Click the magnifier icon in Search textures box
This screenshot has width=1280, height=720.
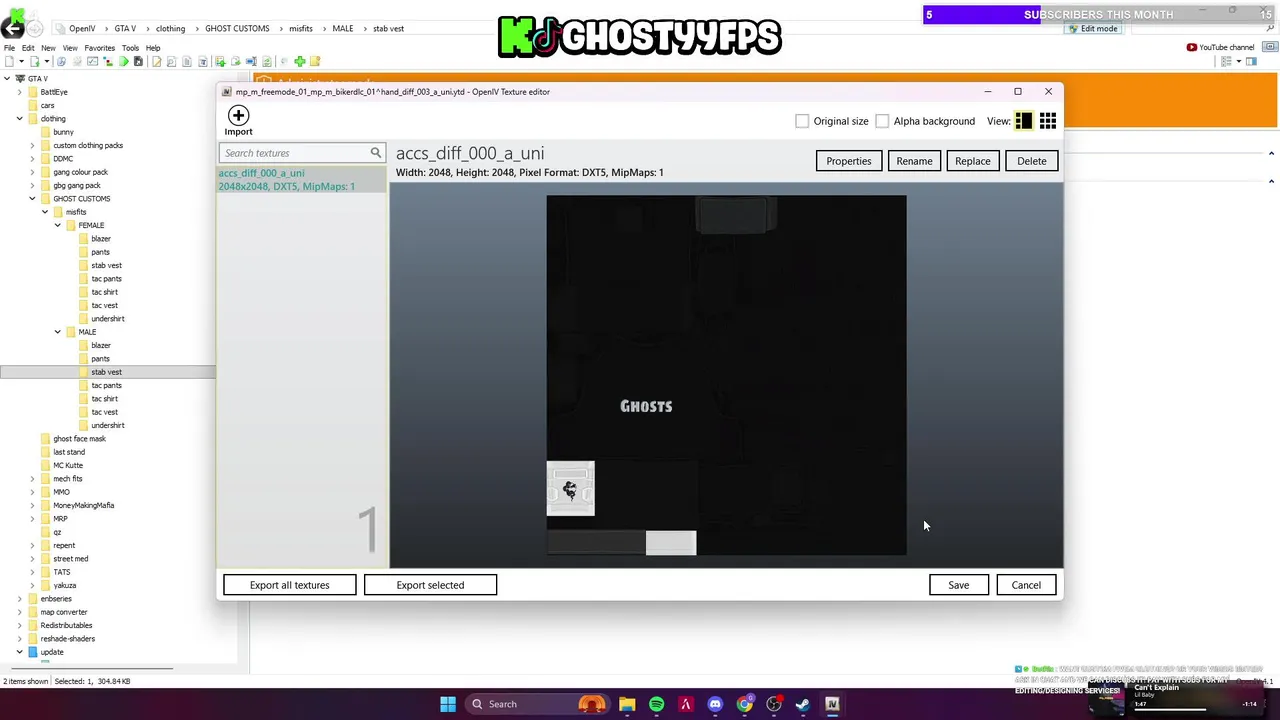coord(376,153)
